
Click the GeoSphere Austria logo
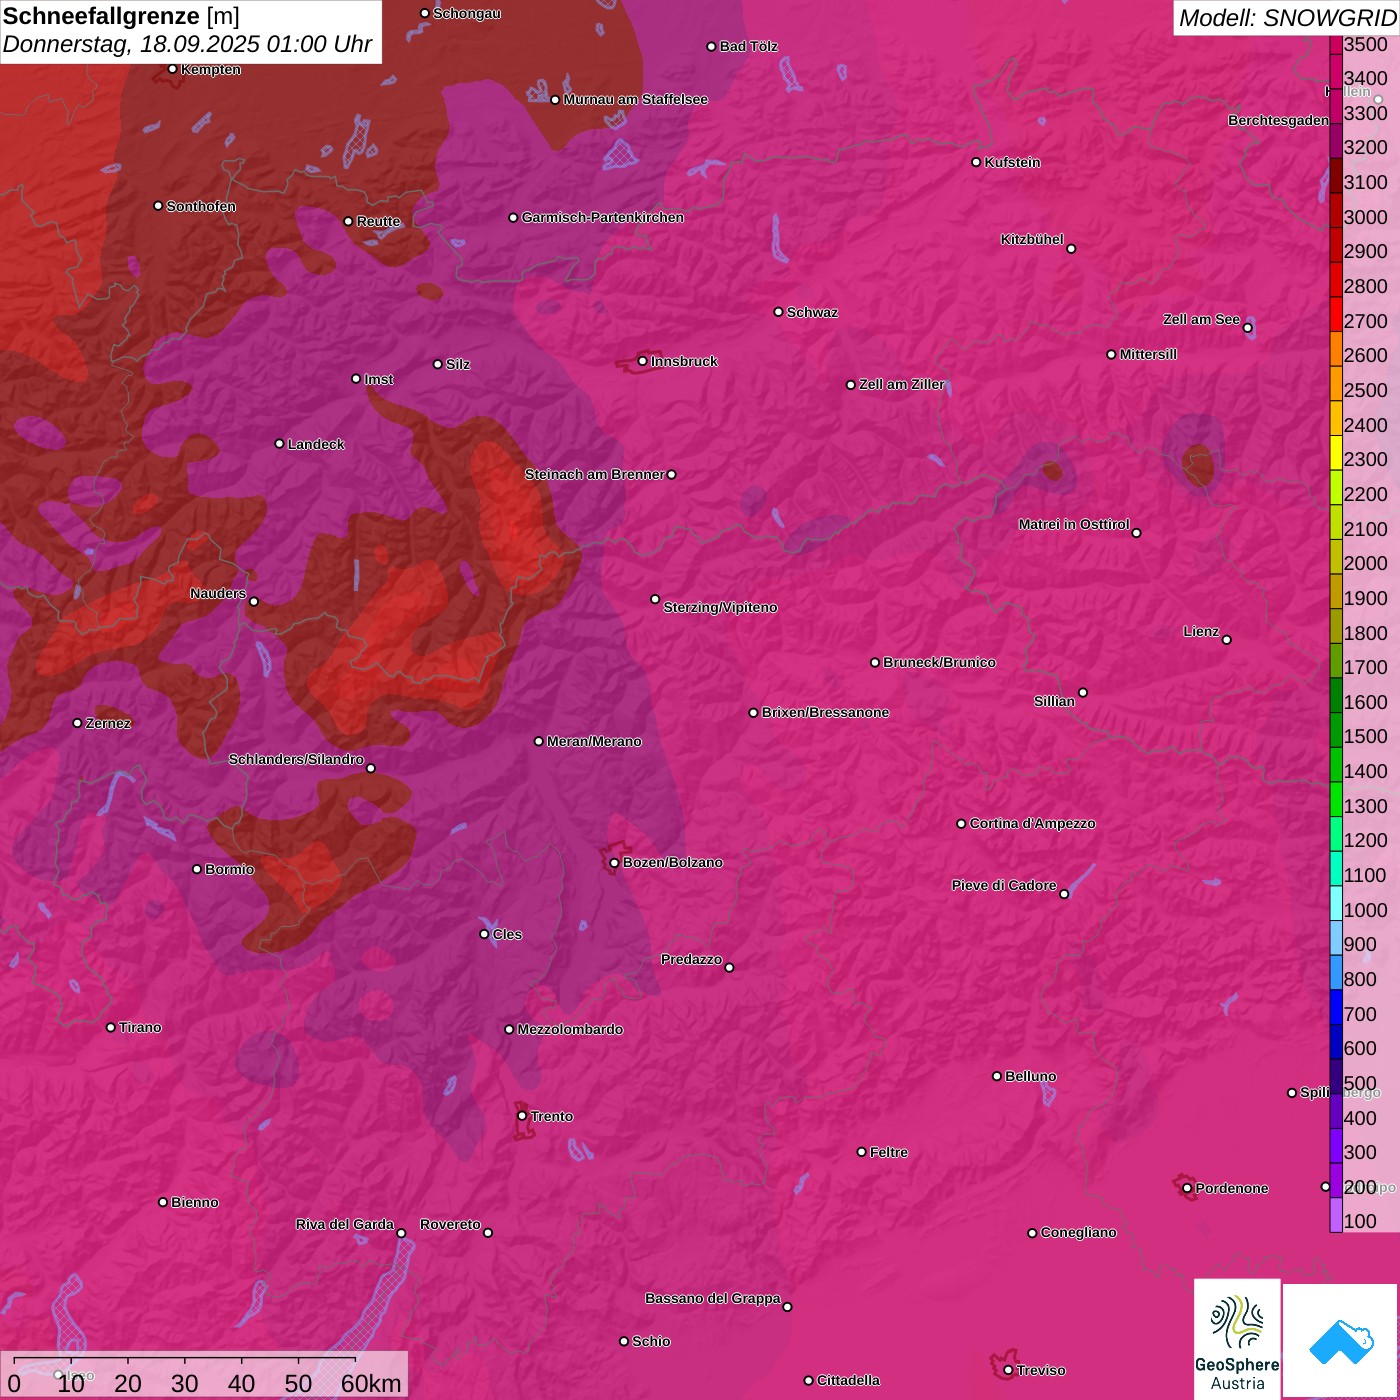tap(1237, 1337)
